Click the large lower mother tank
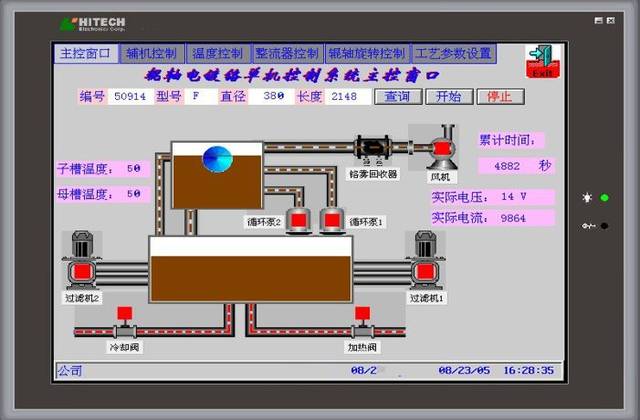The height and width of the screenshot is (420, 640). pyautogui.click(x=250, y=270)
